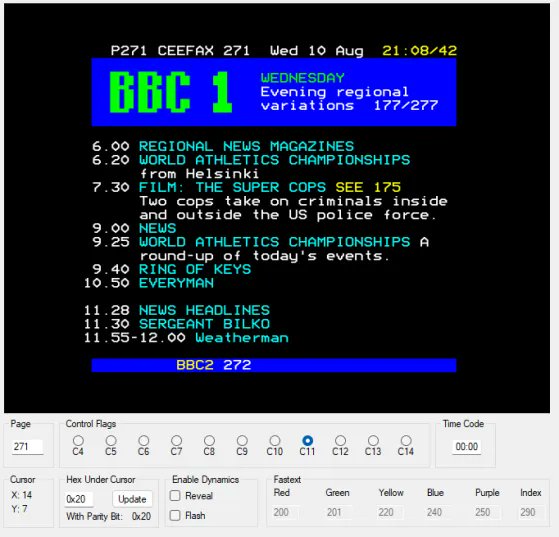Click the Cursor 'Y: 7' readout

19,509
